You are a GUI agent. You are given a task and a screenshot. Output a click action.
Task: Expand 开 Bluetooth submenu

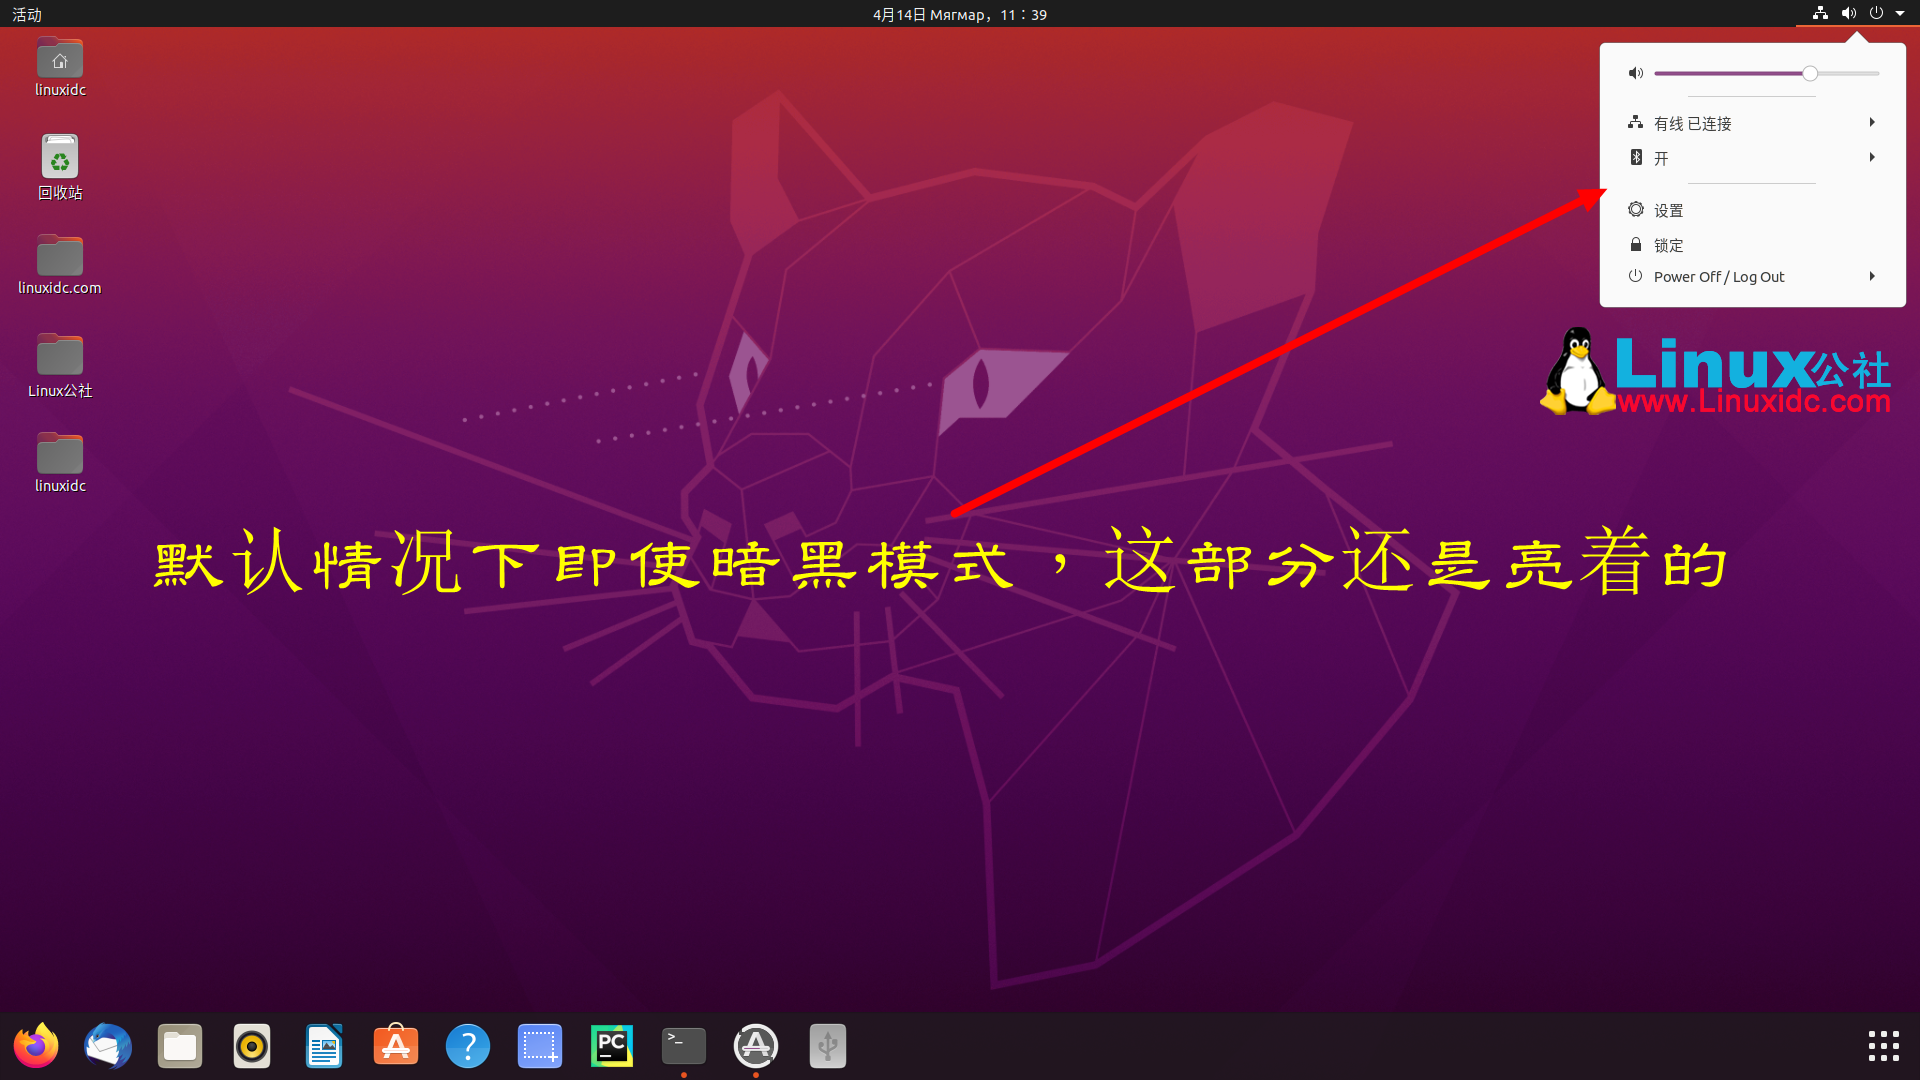point(1874,157)
